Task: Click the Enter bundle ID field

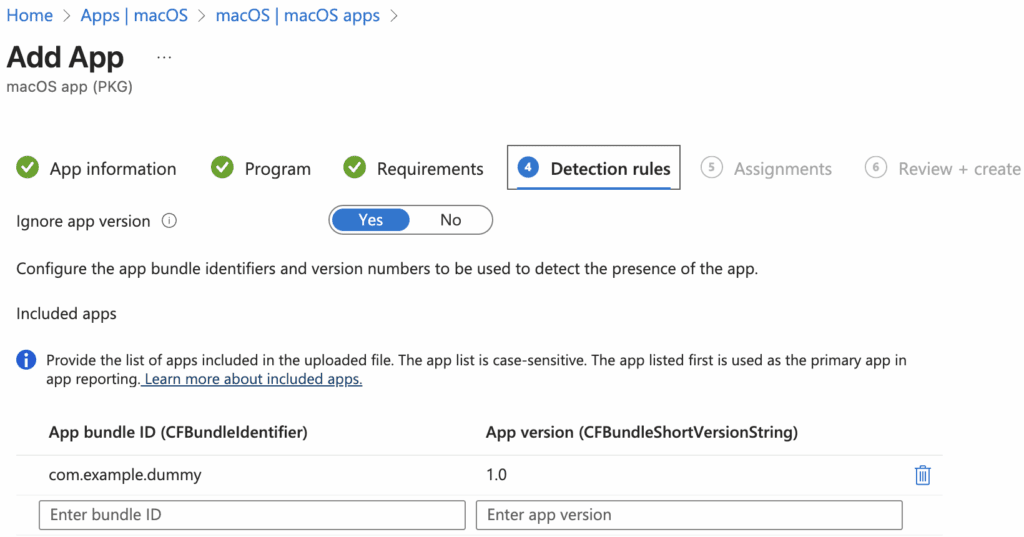Action: 252,515
